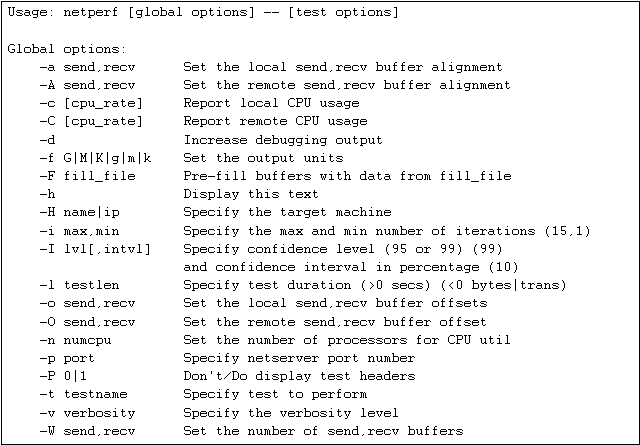Click the -c [cpu_rate] option
The width and height of the screenshot is (640, 445).
click(91, 103)
